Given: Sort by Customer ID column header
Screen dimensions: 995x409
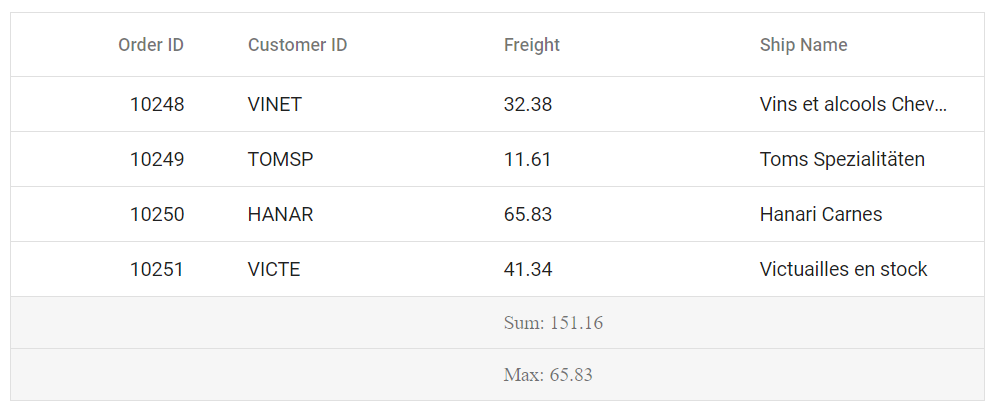Looking at the screenshot, I should point(298,45).
